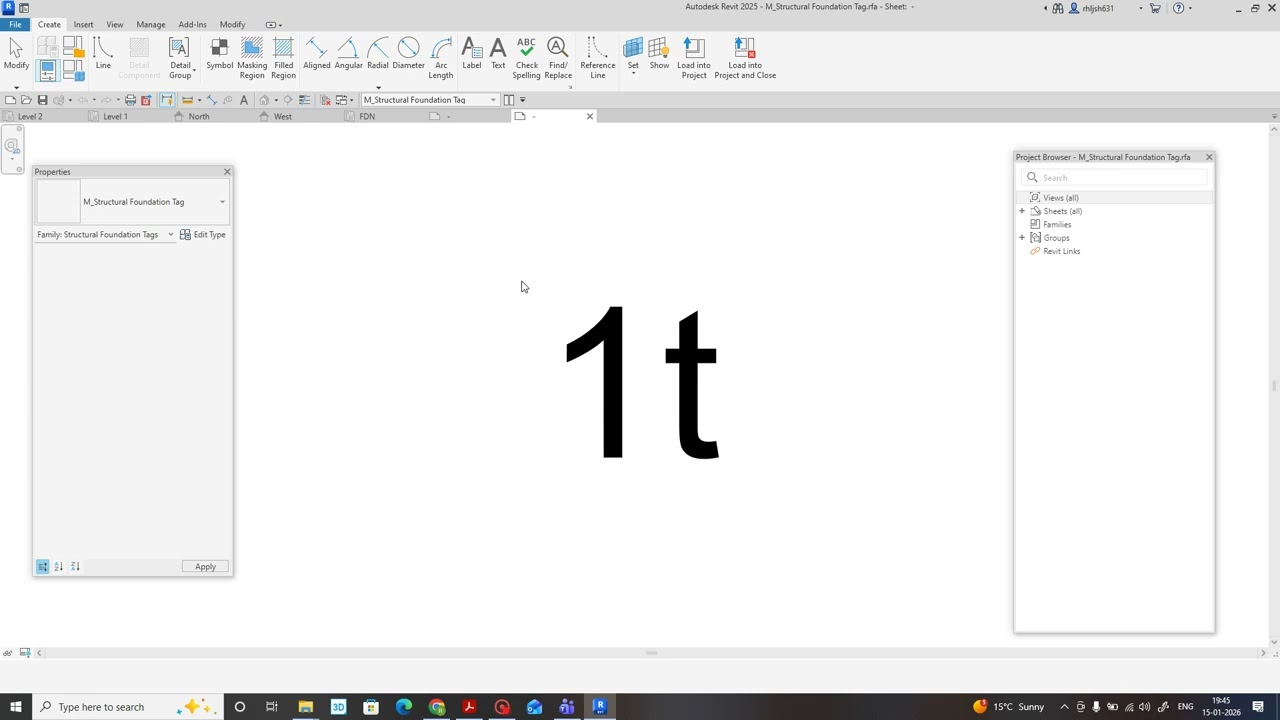Select Views (all) in Project Browser

[x=1060, y=198]
